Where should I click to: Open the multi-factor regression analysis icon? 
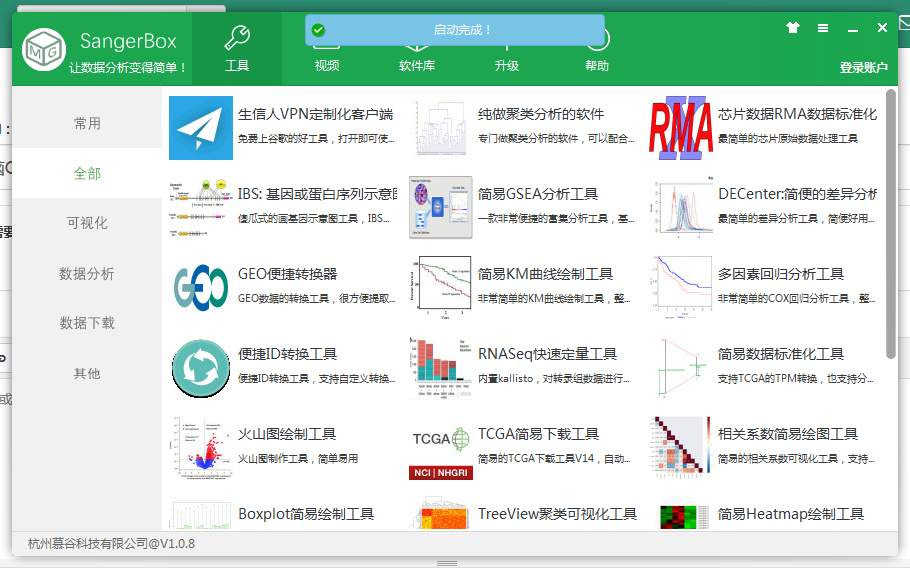681,288
